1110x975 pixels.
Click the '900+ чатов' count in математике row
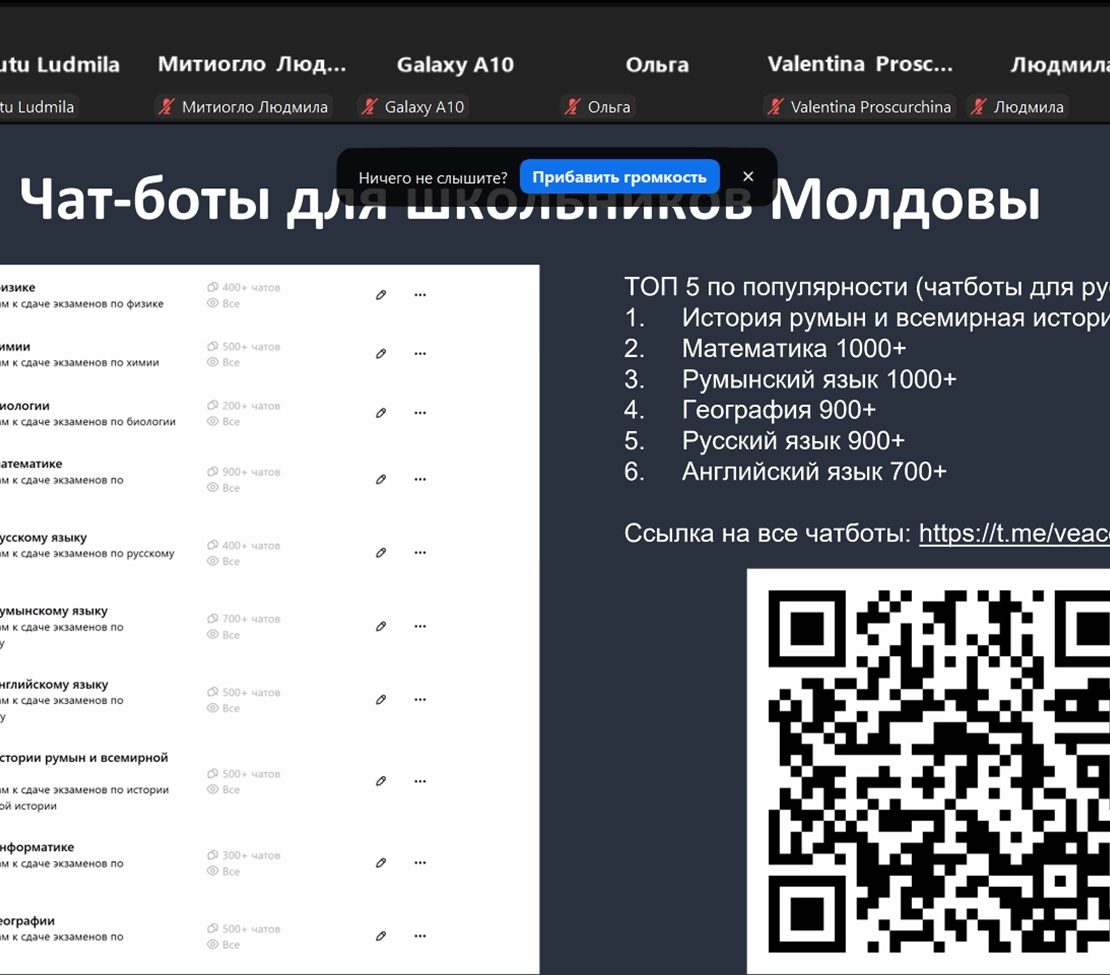click(244, 472)
